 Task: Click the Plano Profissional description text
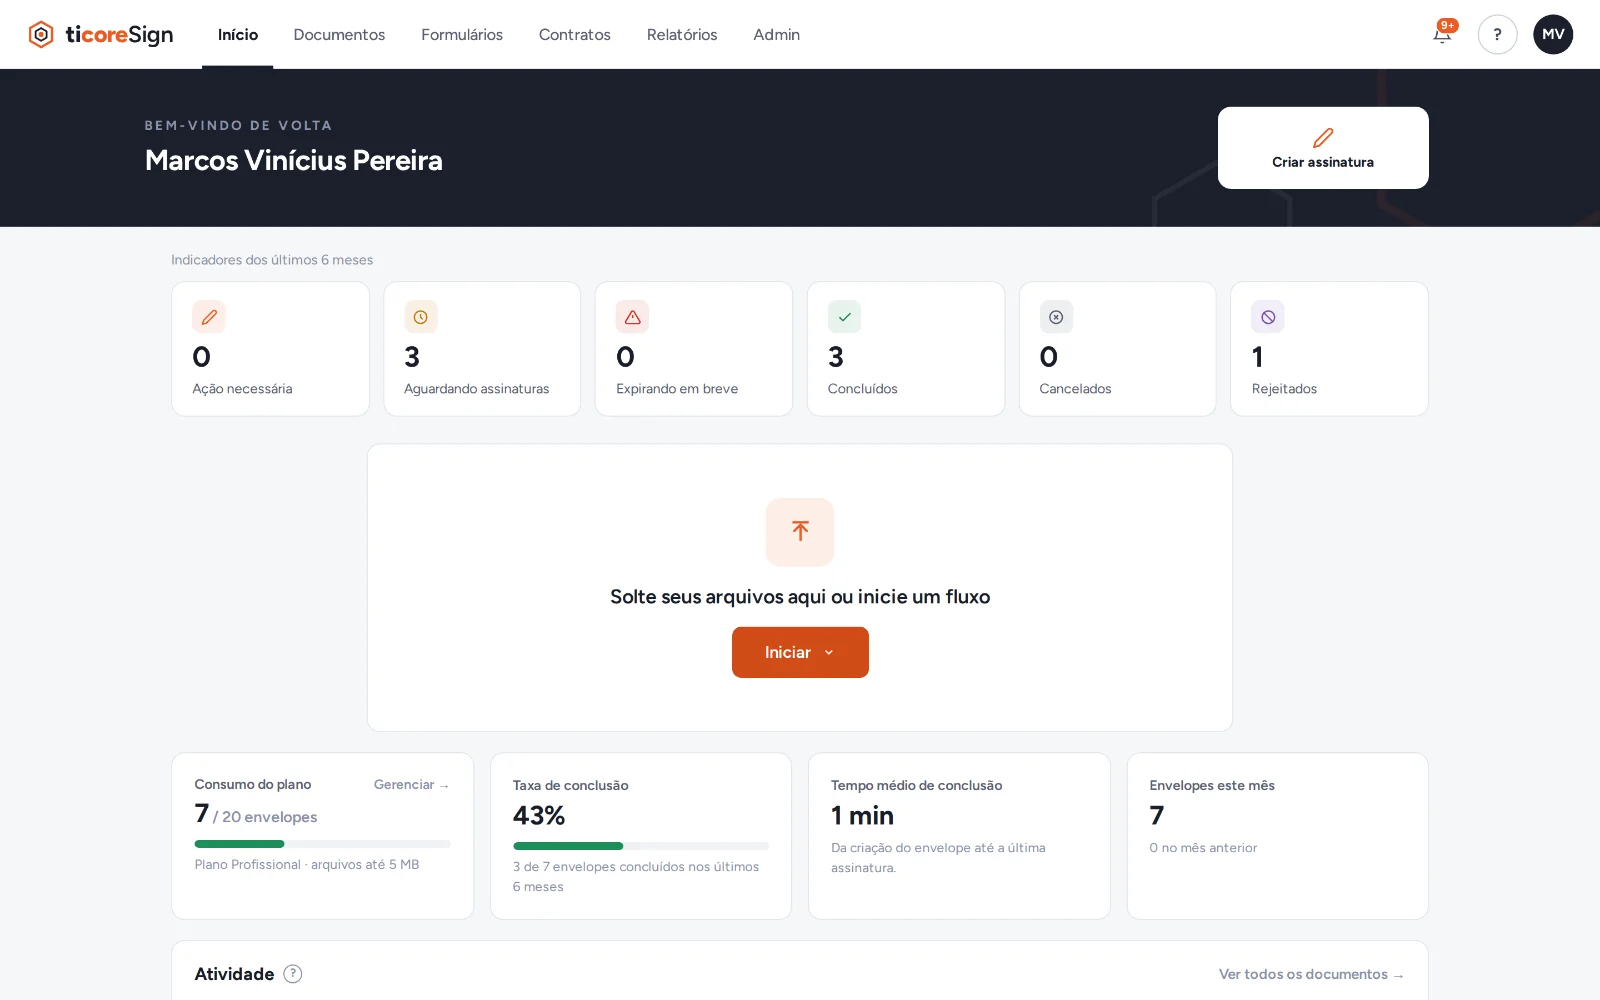click(307, 865)
